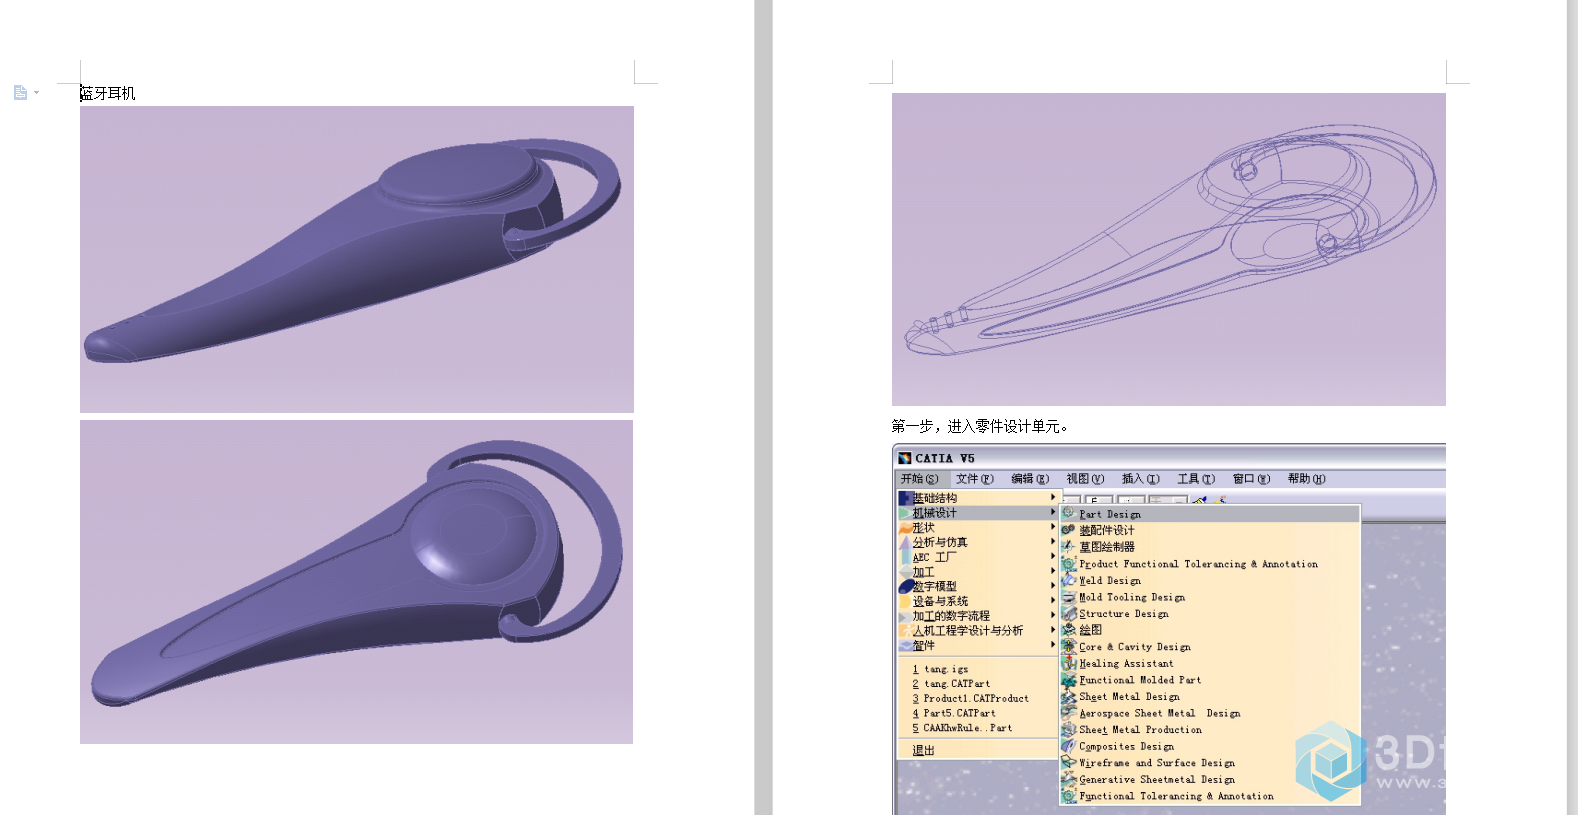Select the Healing Assistant workbench icon
This screenshot has width=1578, height=815.
click(x=1068, y=663)
